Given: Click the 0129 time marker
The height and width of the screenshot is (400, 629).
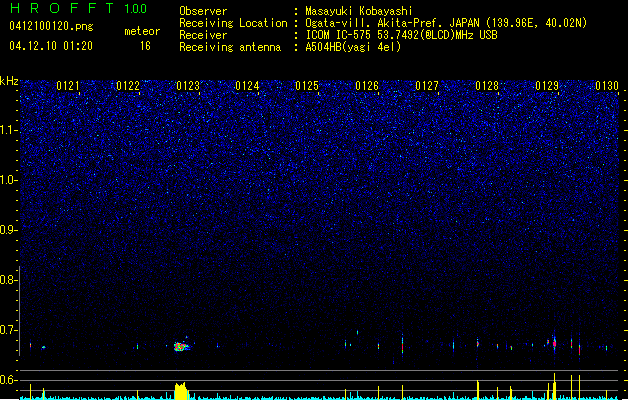Looking at the screenshot, I should (x=547, y=86).
